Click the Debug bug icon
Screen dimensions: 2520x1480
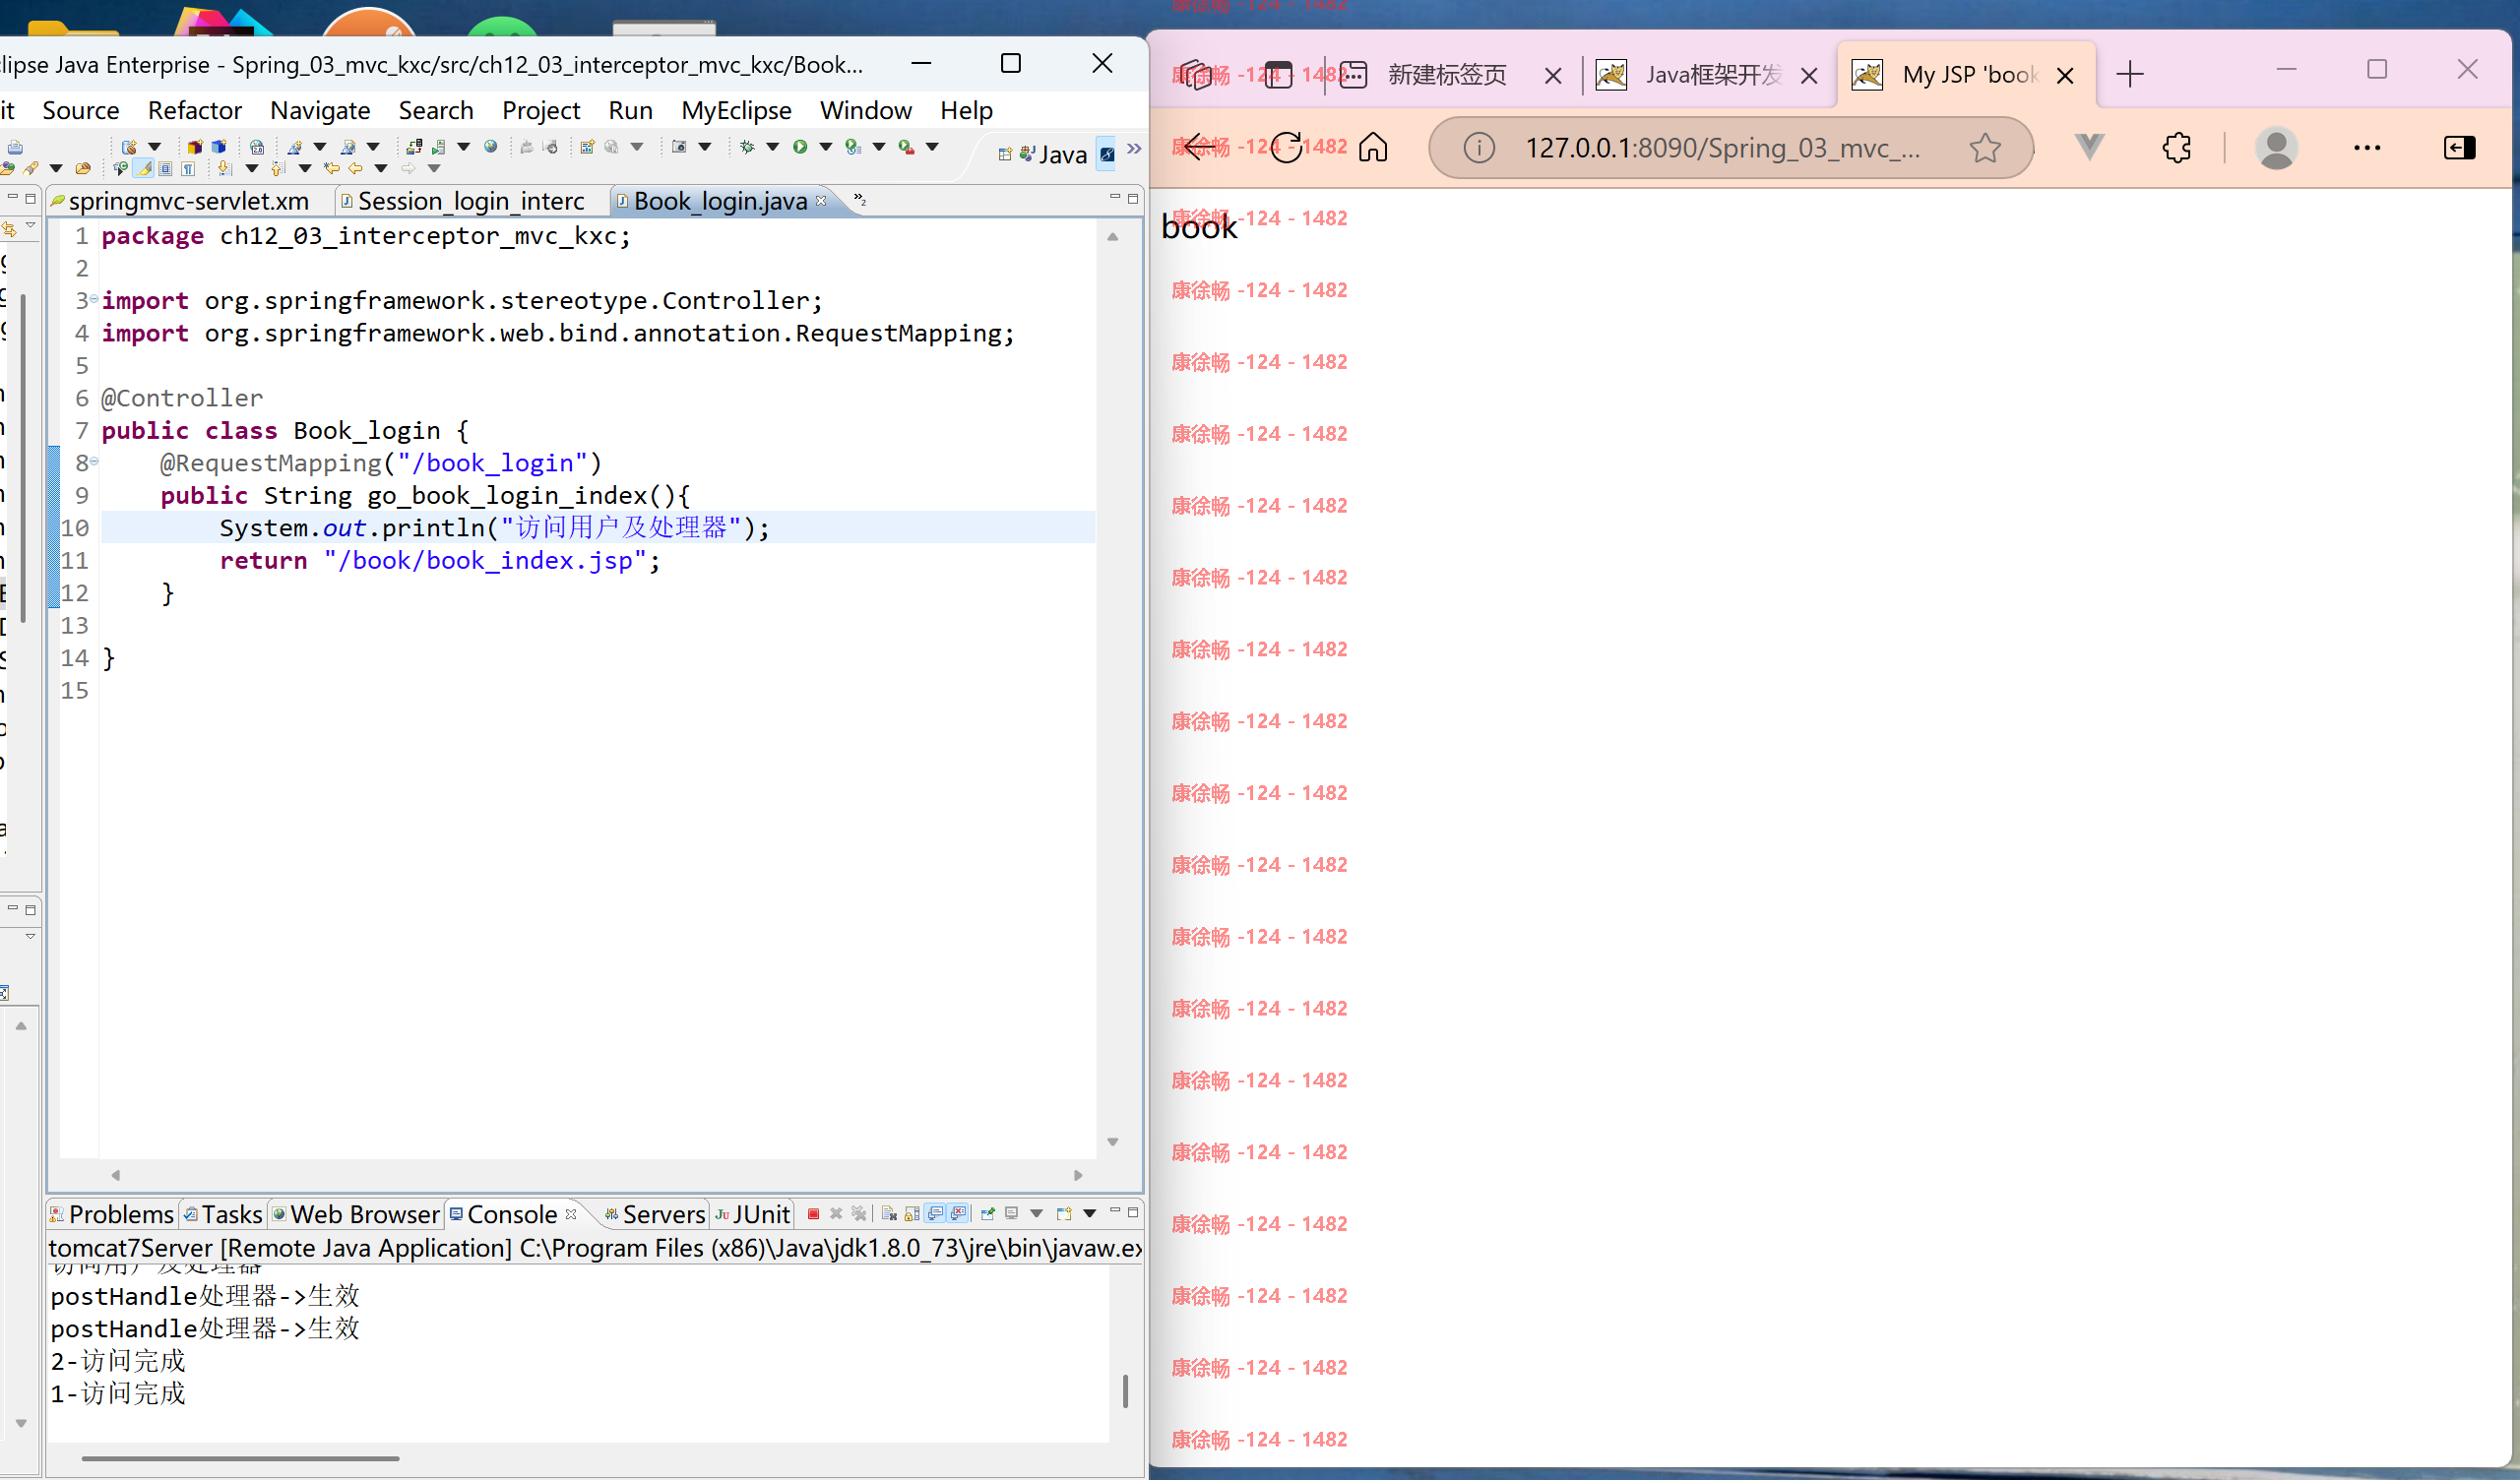747,147
